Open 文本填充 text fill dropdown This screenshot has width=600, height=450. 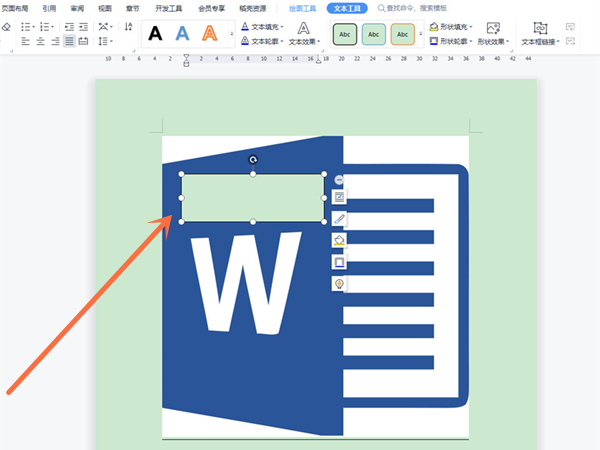pos(262,27)
